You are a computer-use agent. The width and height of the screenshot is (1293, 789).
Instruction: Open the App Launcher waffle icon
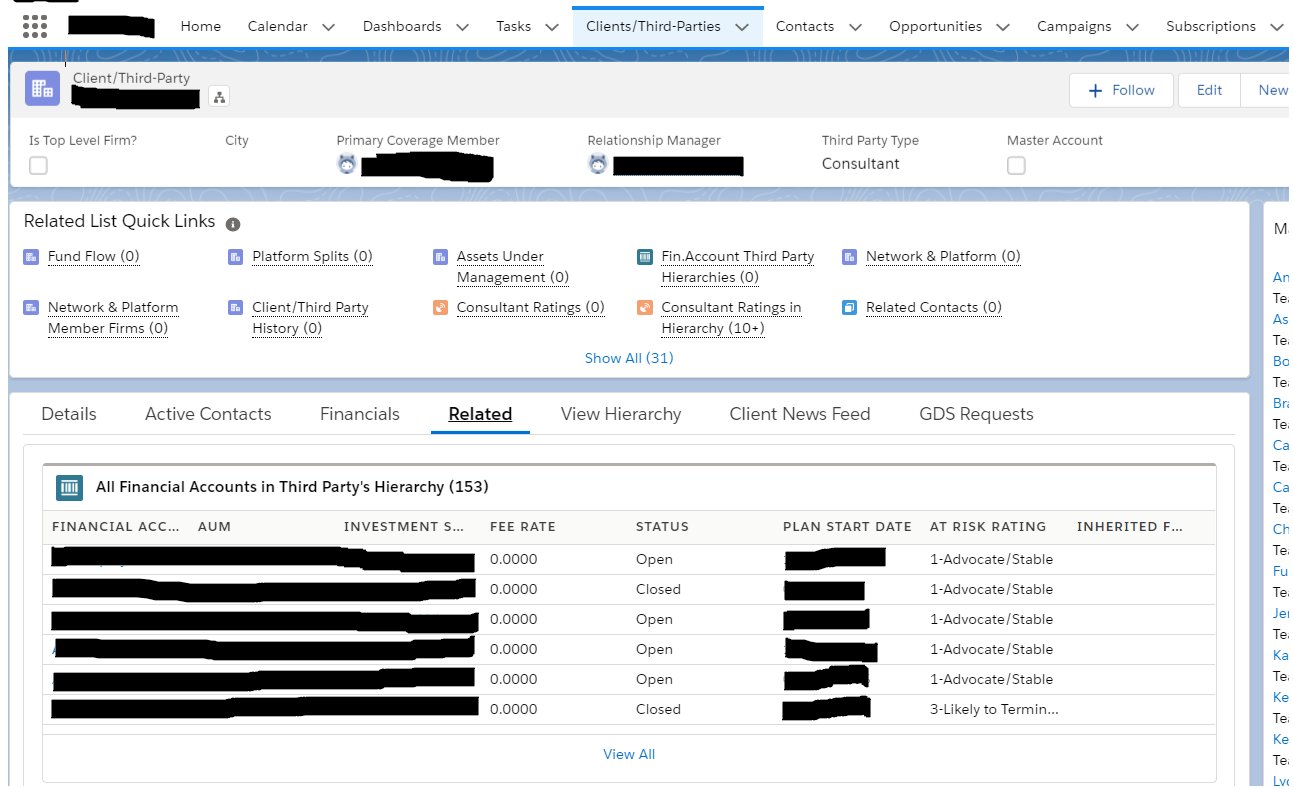(33, 25)
